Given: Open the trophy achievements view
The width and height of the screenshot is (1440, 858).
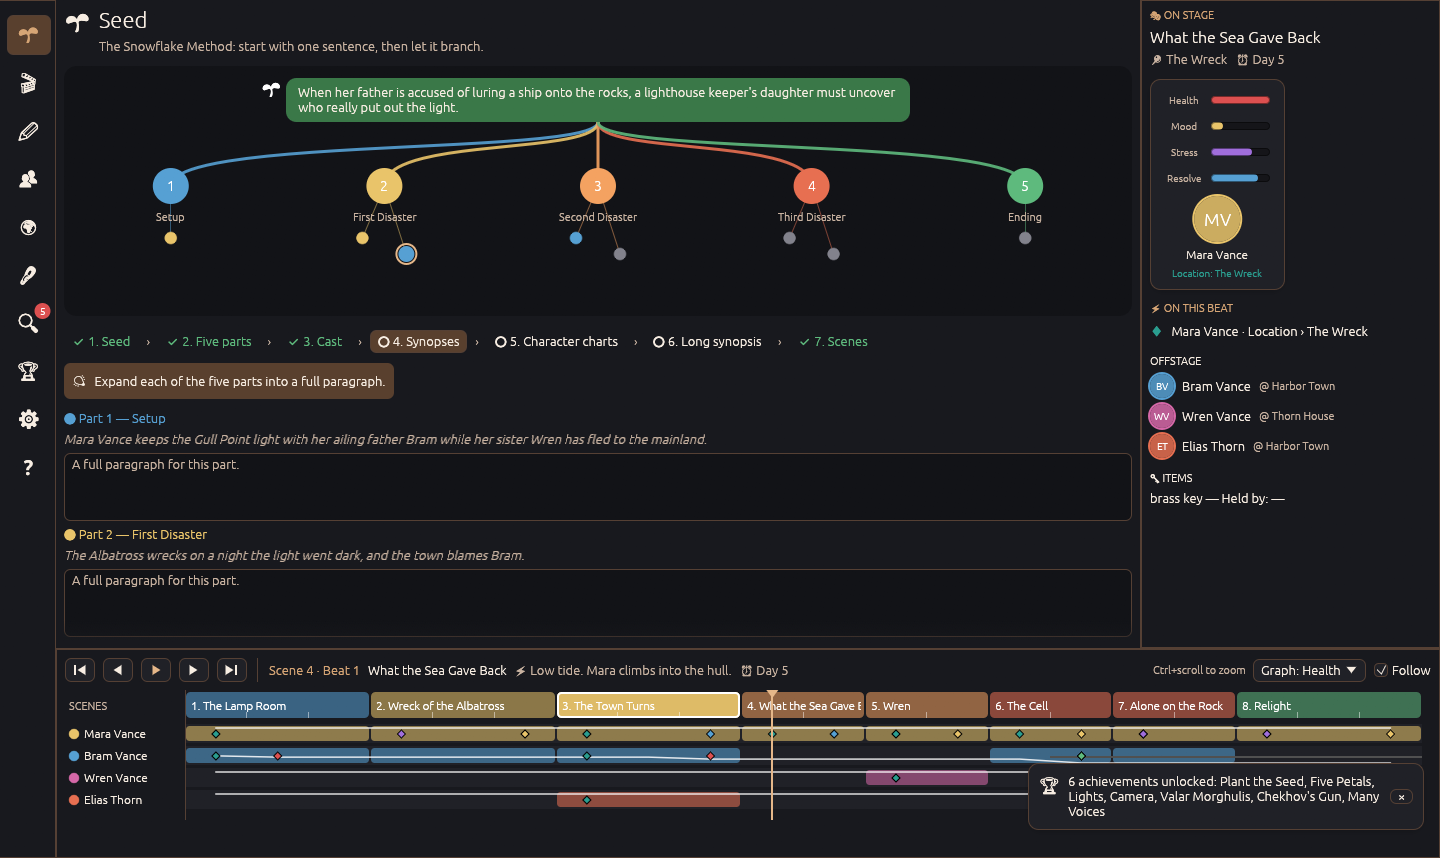Looking at the screenshot, I should (x=28, y=371).
